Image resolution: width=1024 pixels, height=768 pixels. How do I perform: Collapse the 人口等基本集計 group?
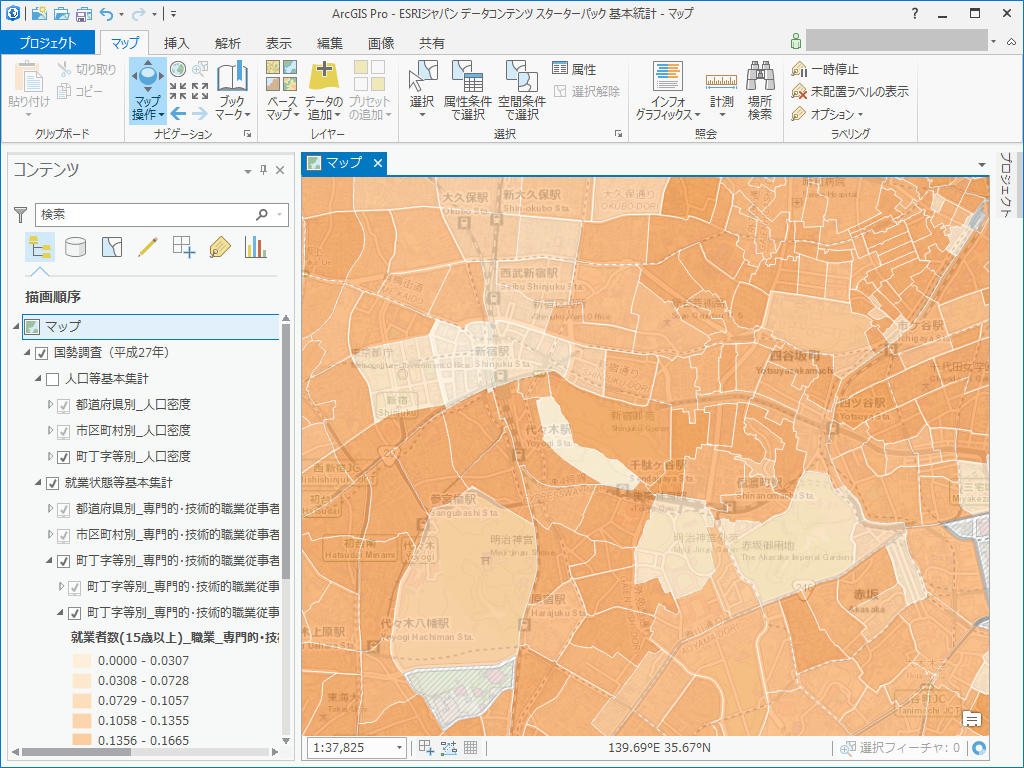[39, 379]
